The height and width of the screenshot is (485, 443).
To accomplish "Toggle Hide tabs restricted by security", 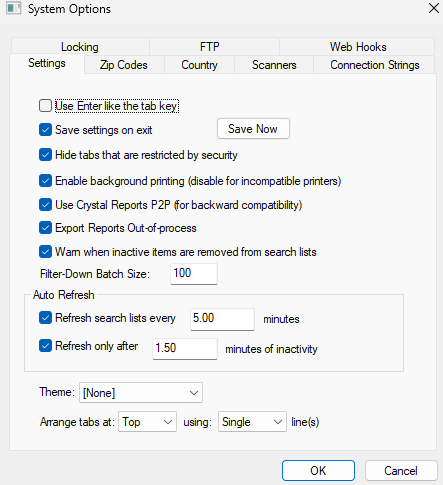I will pos(45,155).
